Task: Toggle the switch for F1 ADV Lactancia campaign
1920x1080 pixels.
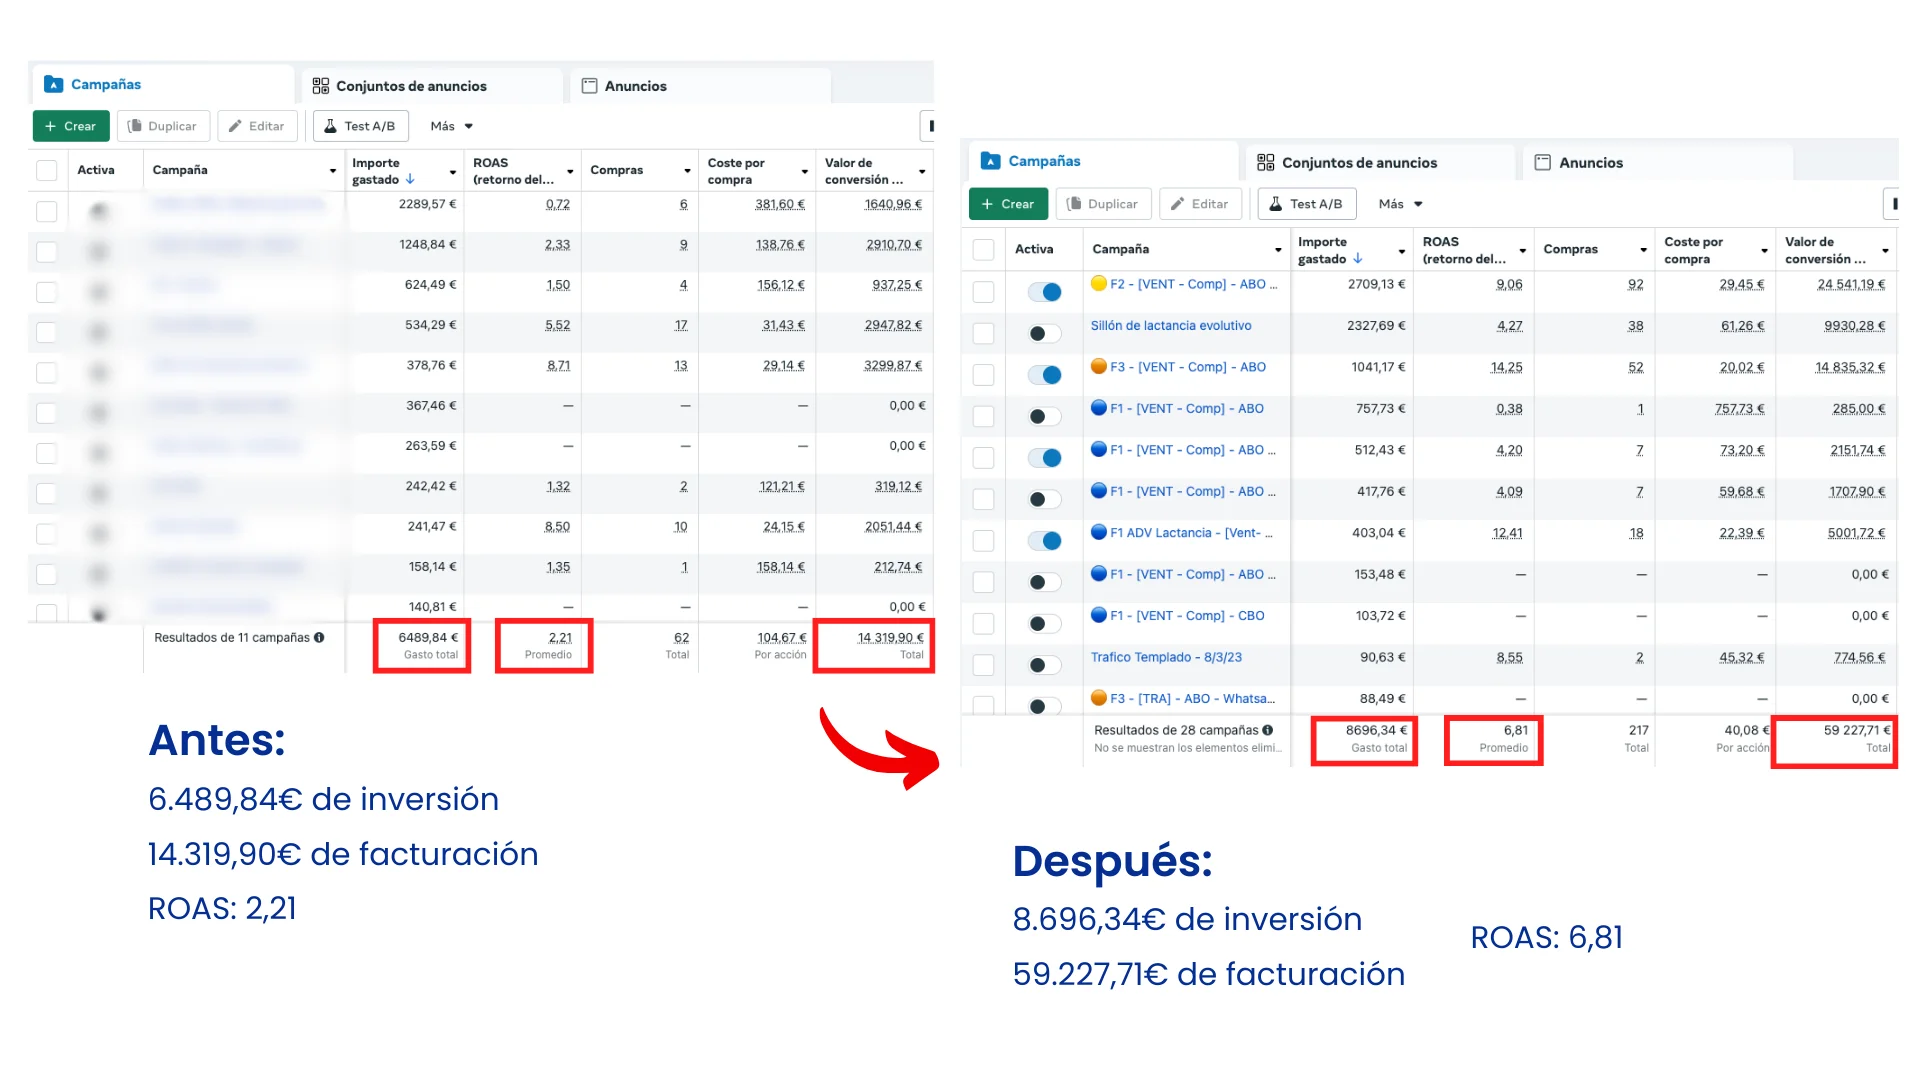Action: pyautogui.click(x=1045, y=541)
